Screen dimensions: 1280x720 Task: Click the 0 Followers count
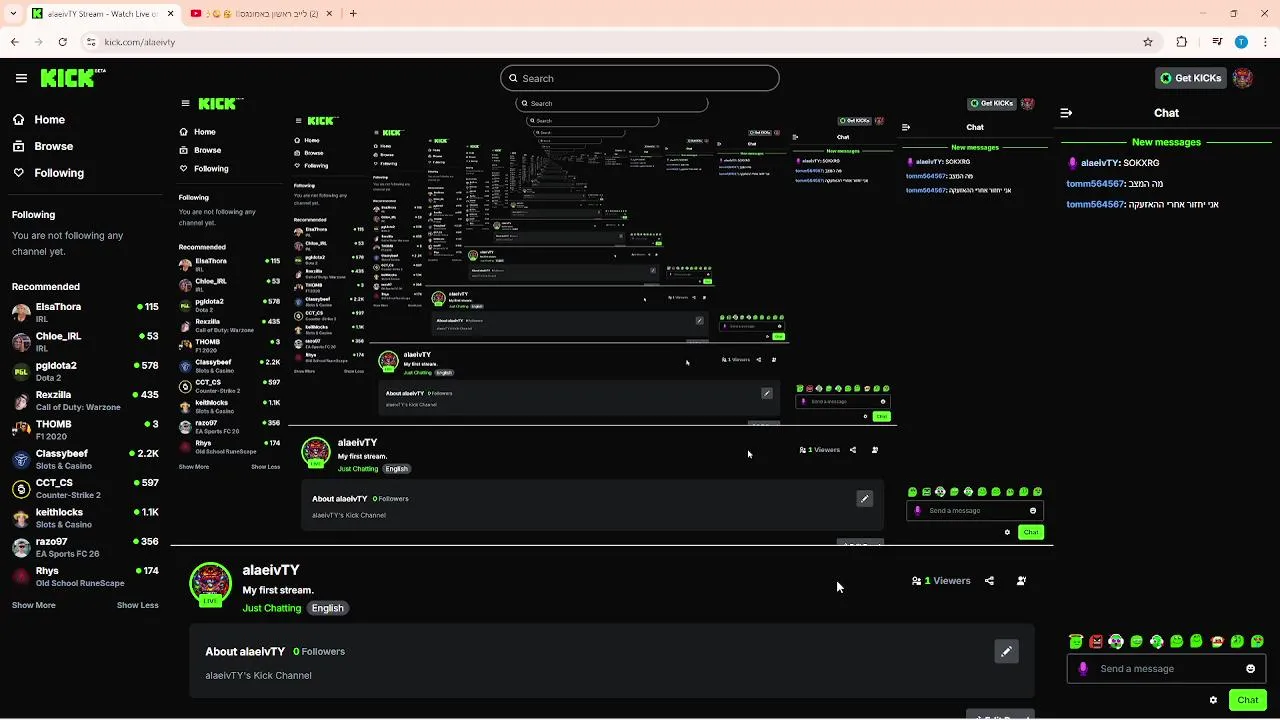[x=319, y=651]
